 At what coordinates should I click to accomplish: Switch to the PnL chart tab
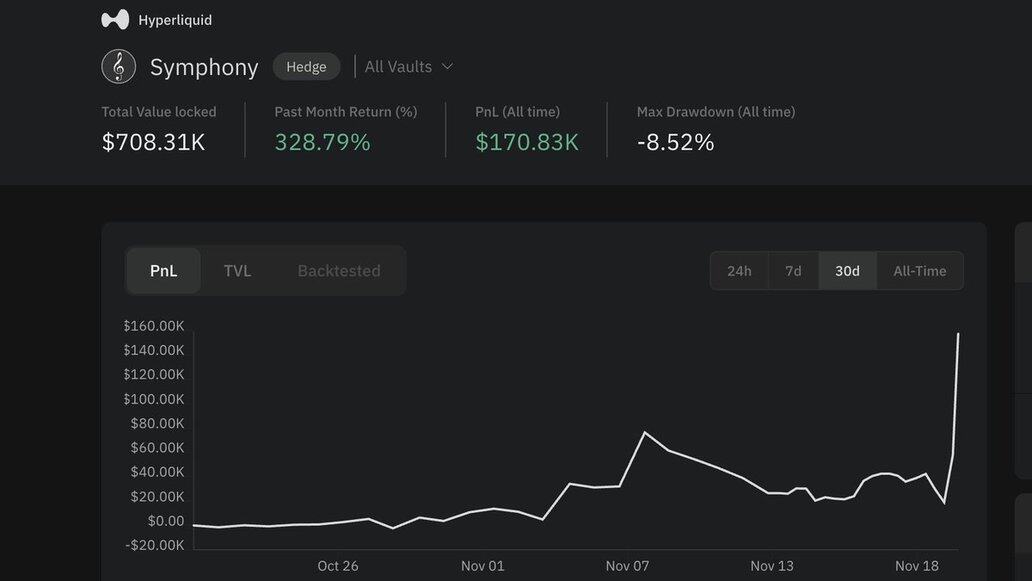(x=163, y=271)
